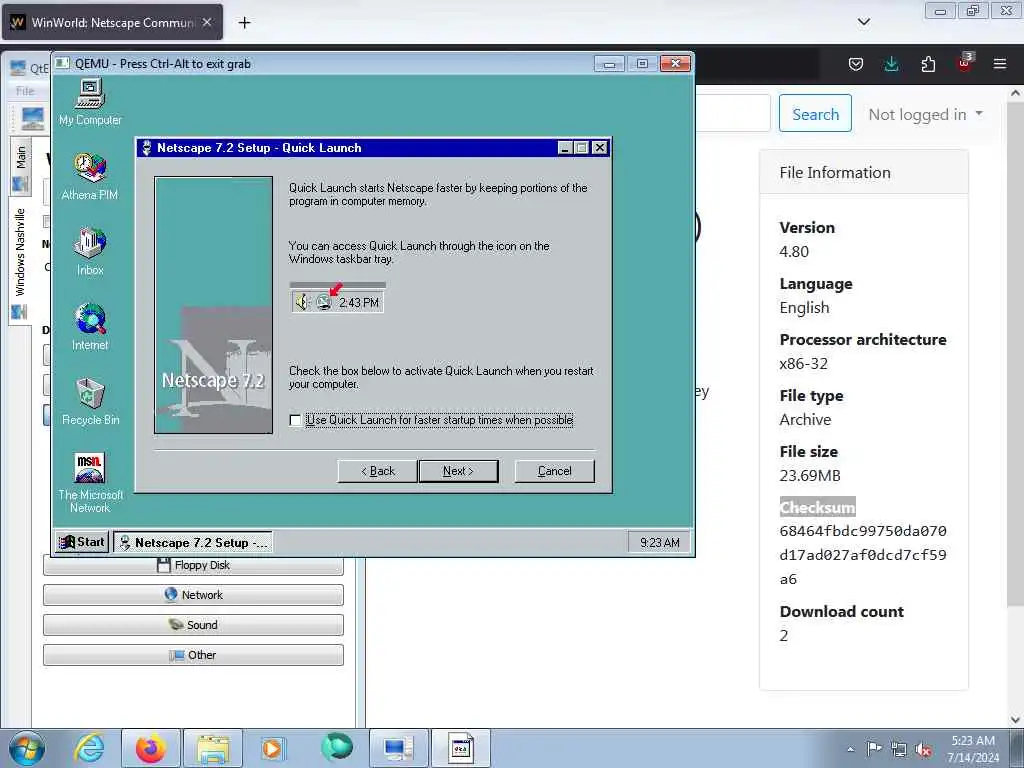
Task: Open the Firefox downloads panel
Action: click(891, 63)
